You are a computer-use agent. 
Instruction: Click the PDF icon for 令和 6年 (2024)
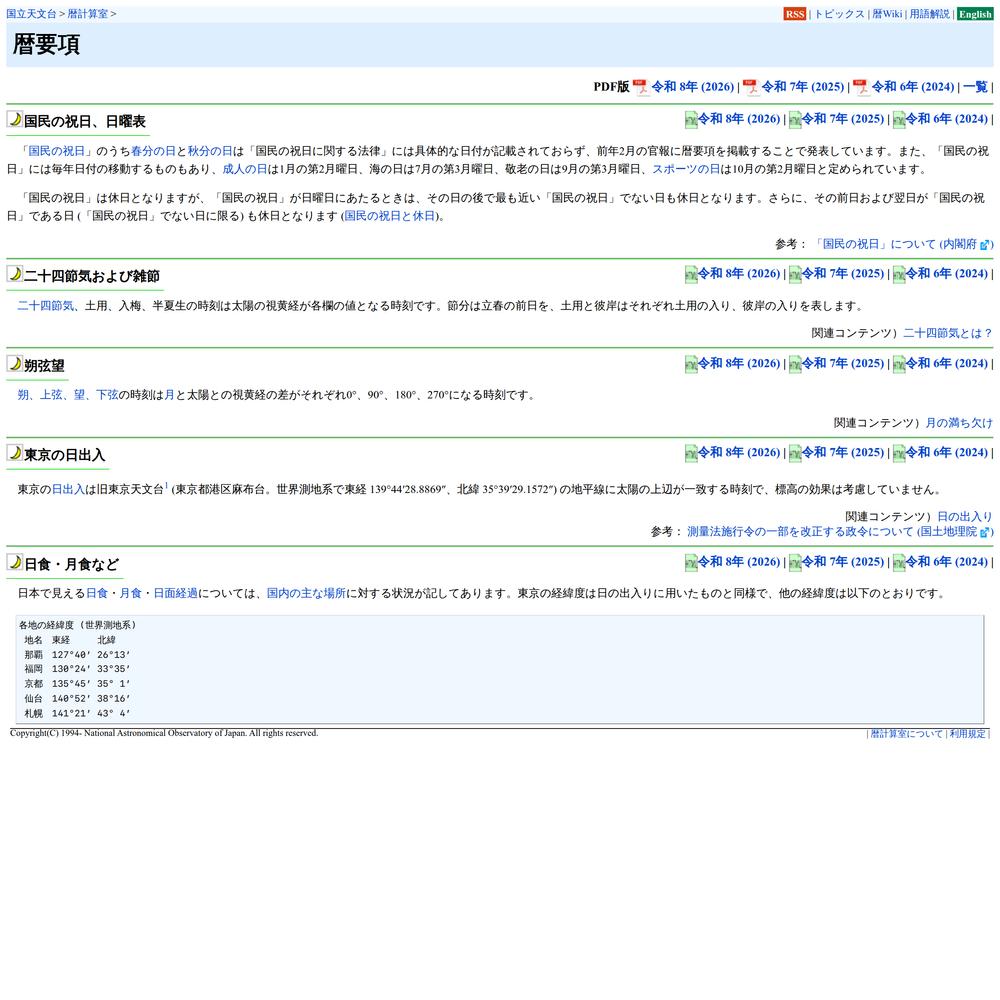pos(861,87)
